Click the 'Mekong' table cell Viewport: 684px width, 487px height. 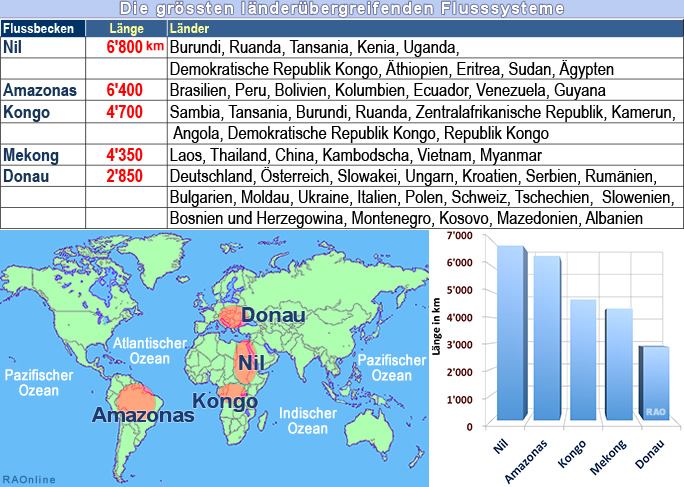(x=43, y=155)
